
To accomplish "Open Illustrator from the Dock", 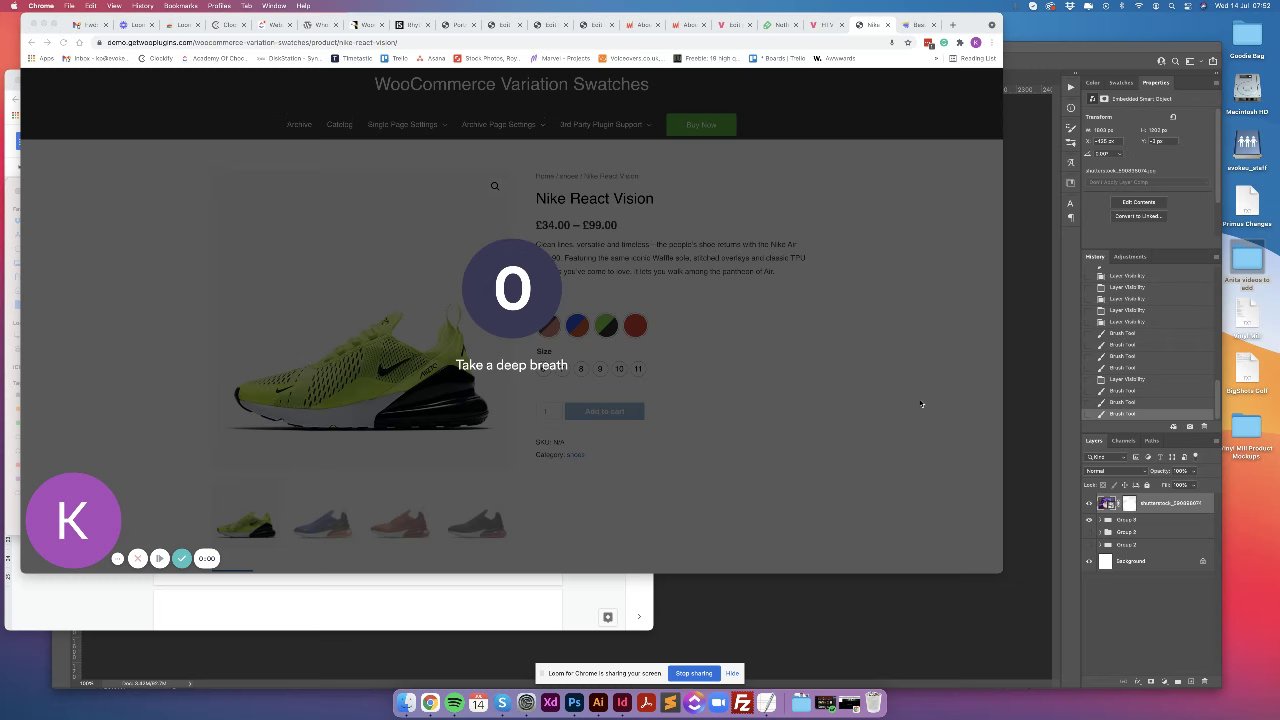I will point(598,704).
